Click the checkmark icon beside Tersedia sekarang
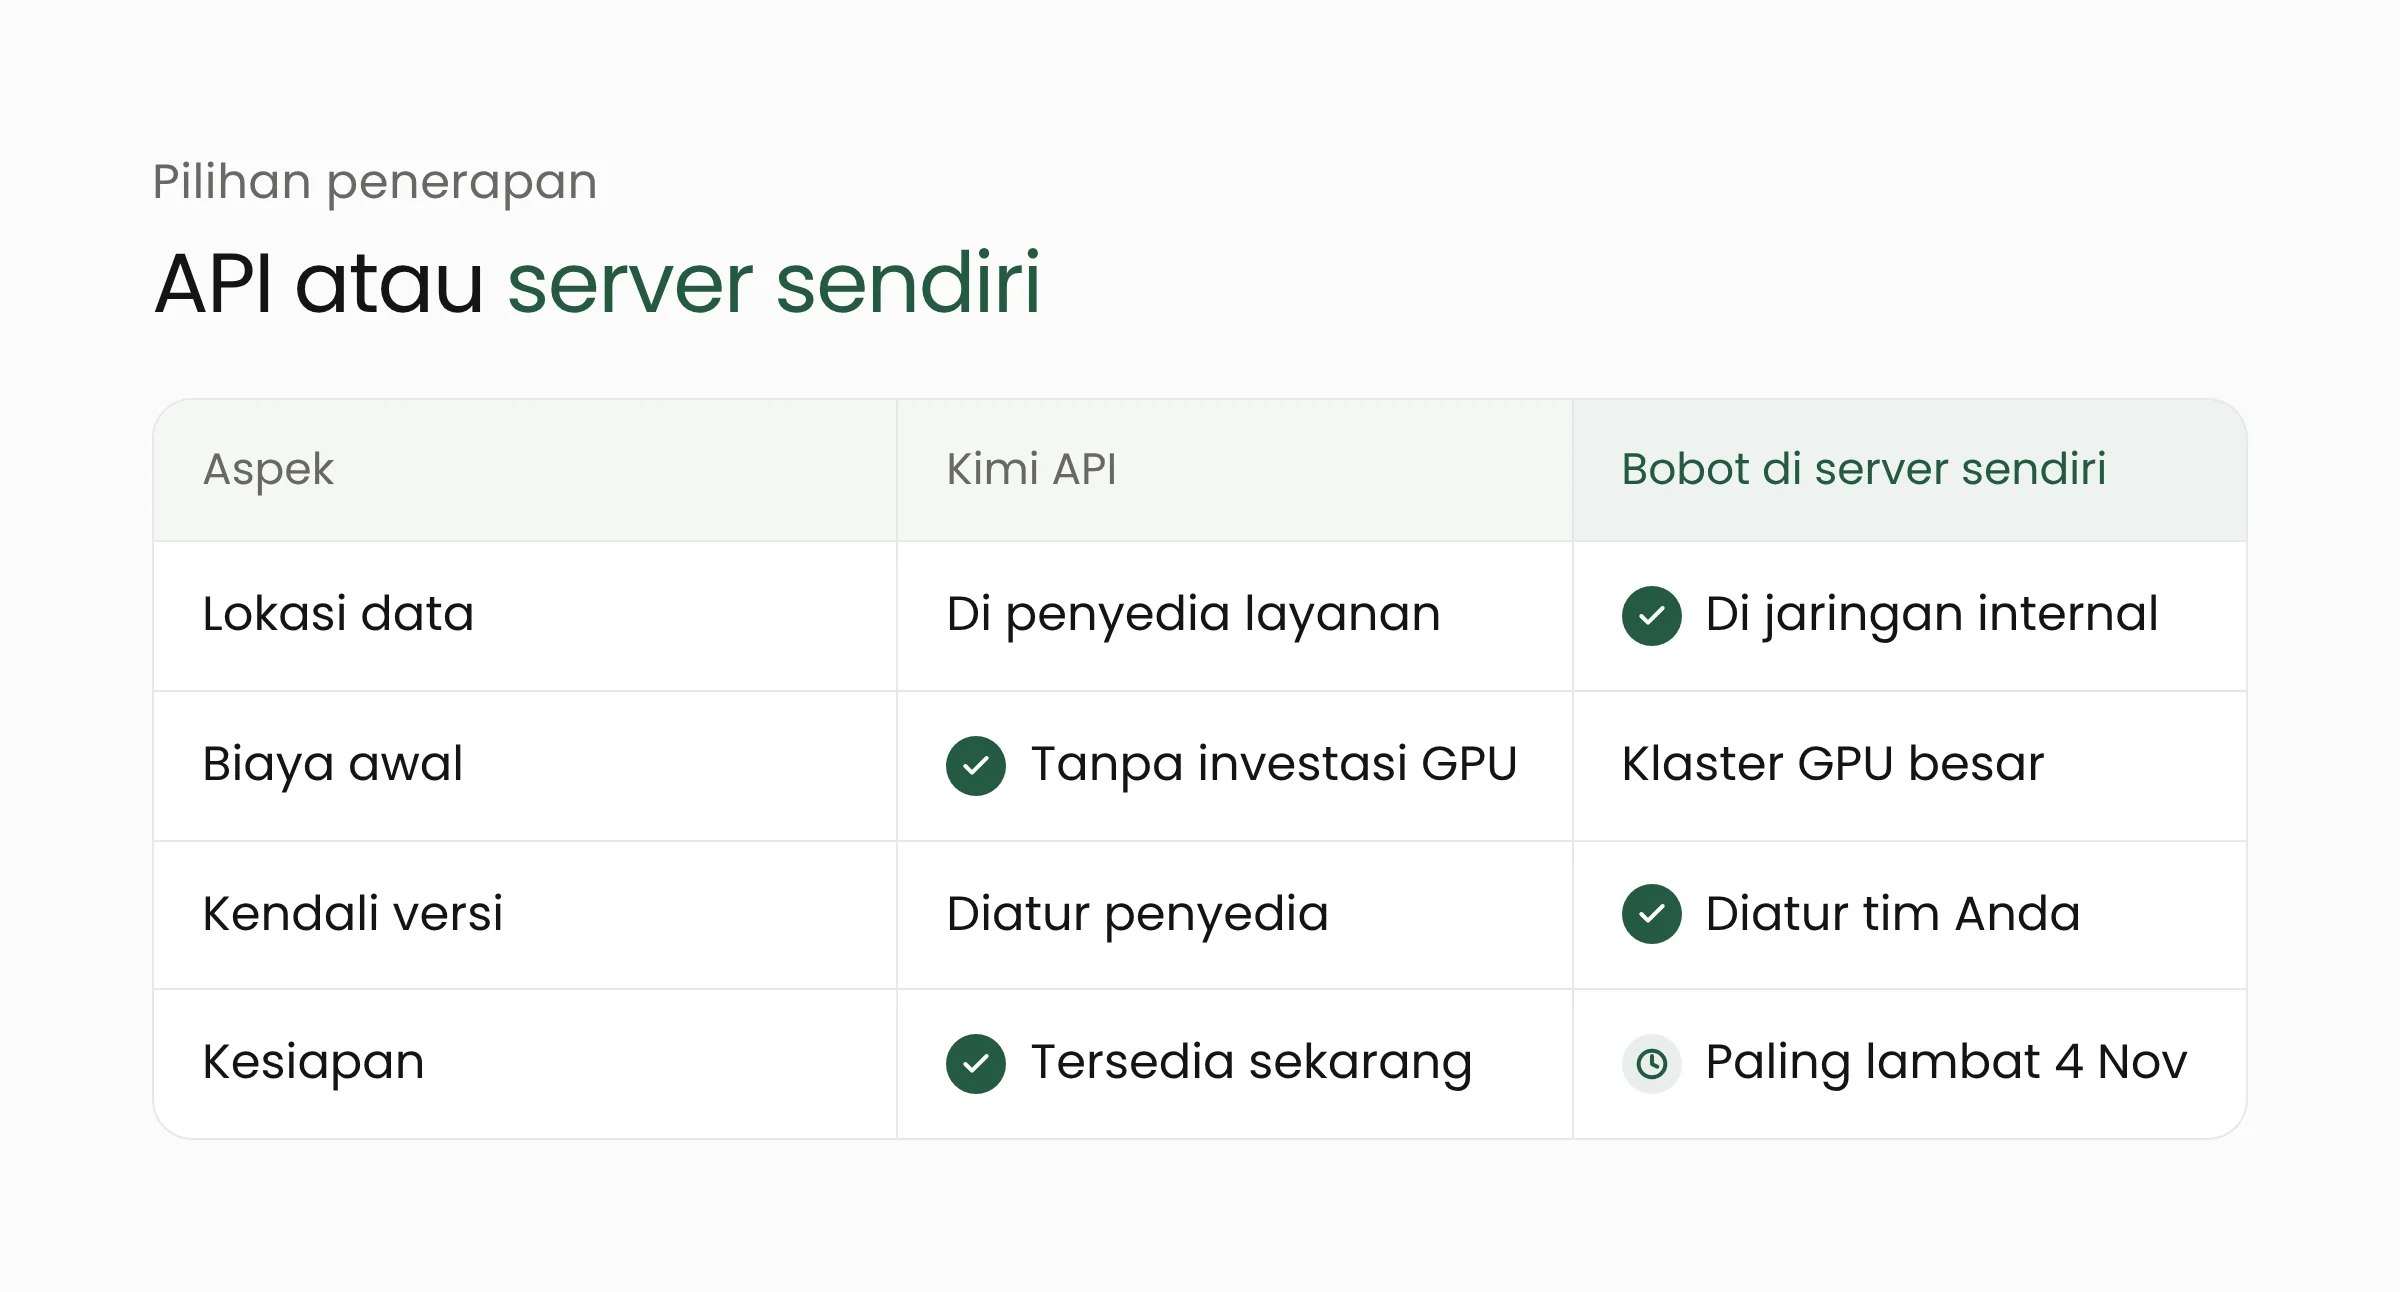 tap(975, 1063)
